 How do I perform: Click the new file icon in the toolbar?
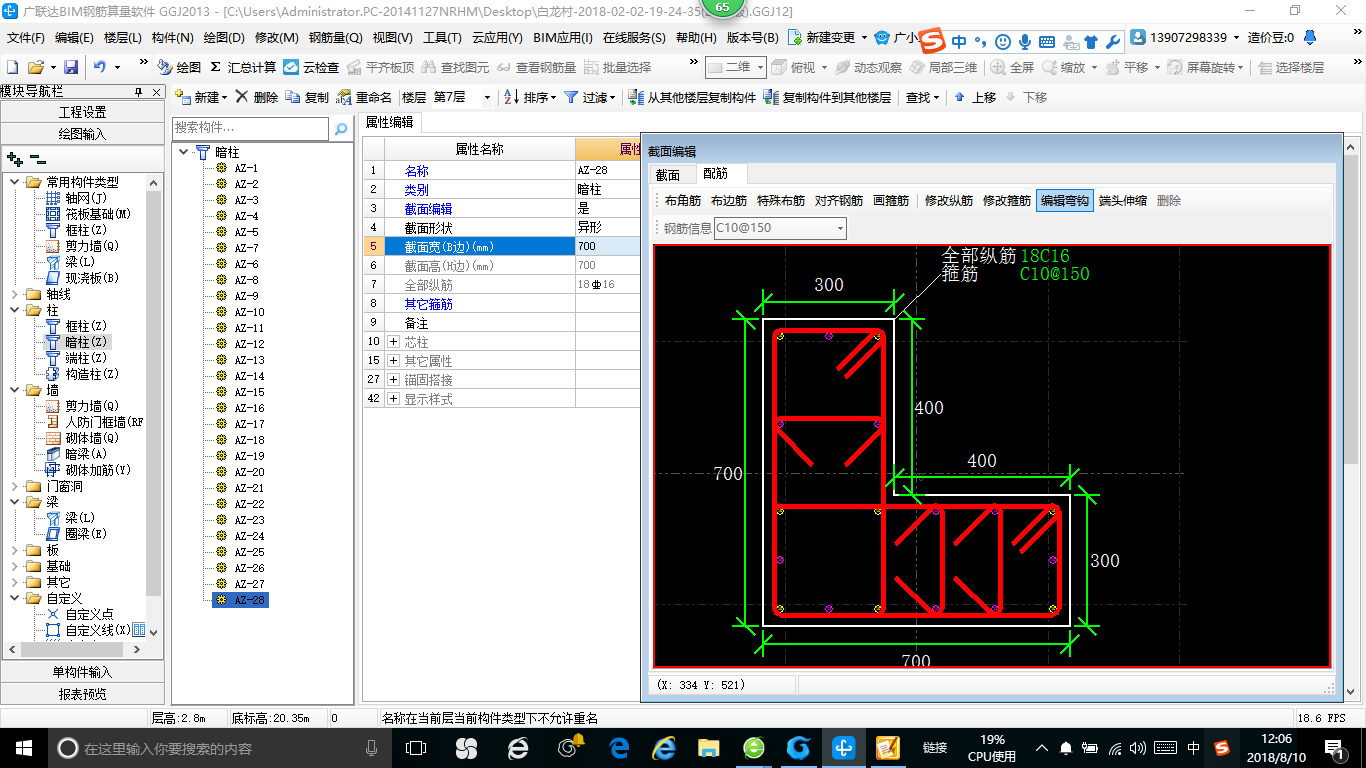(x=12, y=67)
